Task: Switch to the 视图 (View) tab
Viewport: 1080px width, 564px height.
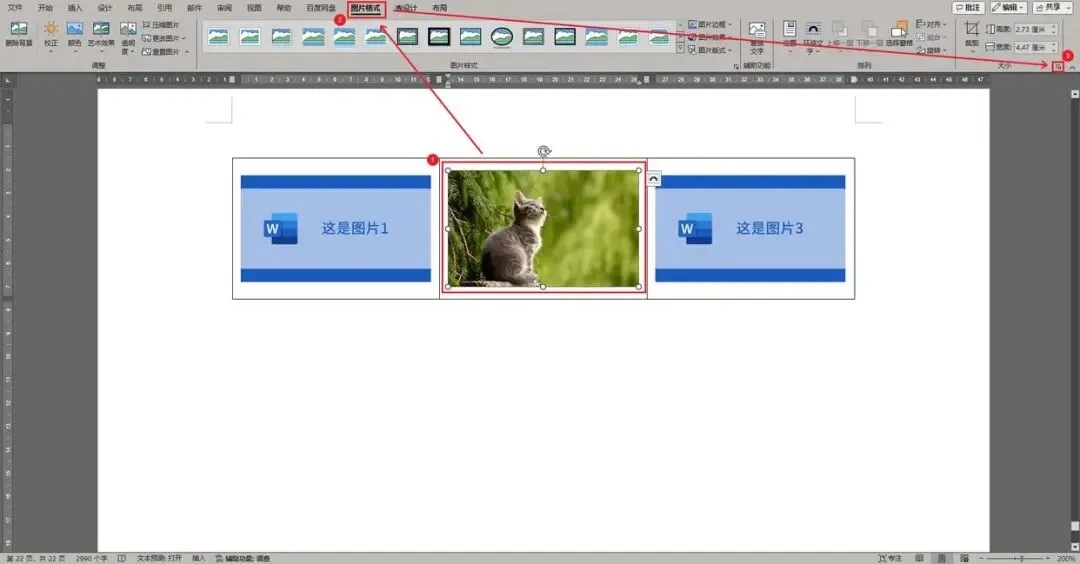Action: click(x=254, y=8)
